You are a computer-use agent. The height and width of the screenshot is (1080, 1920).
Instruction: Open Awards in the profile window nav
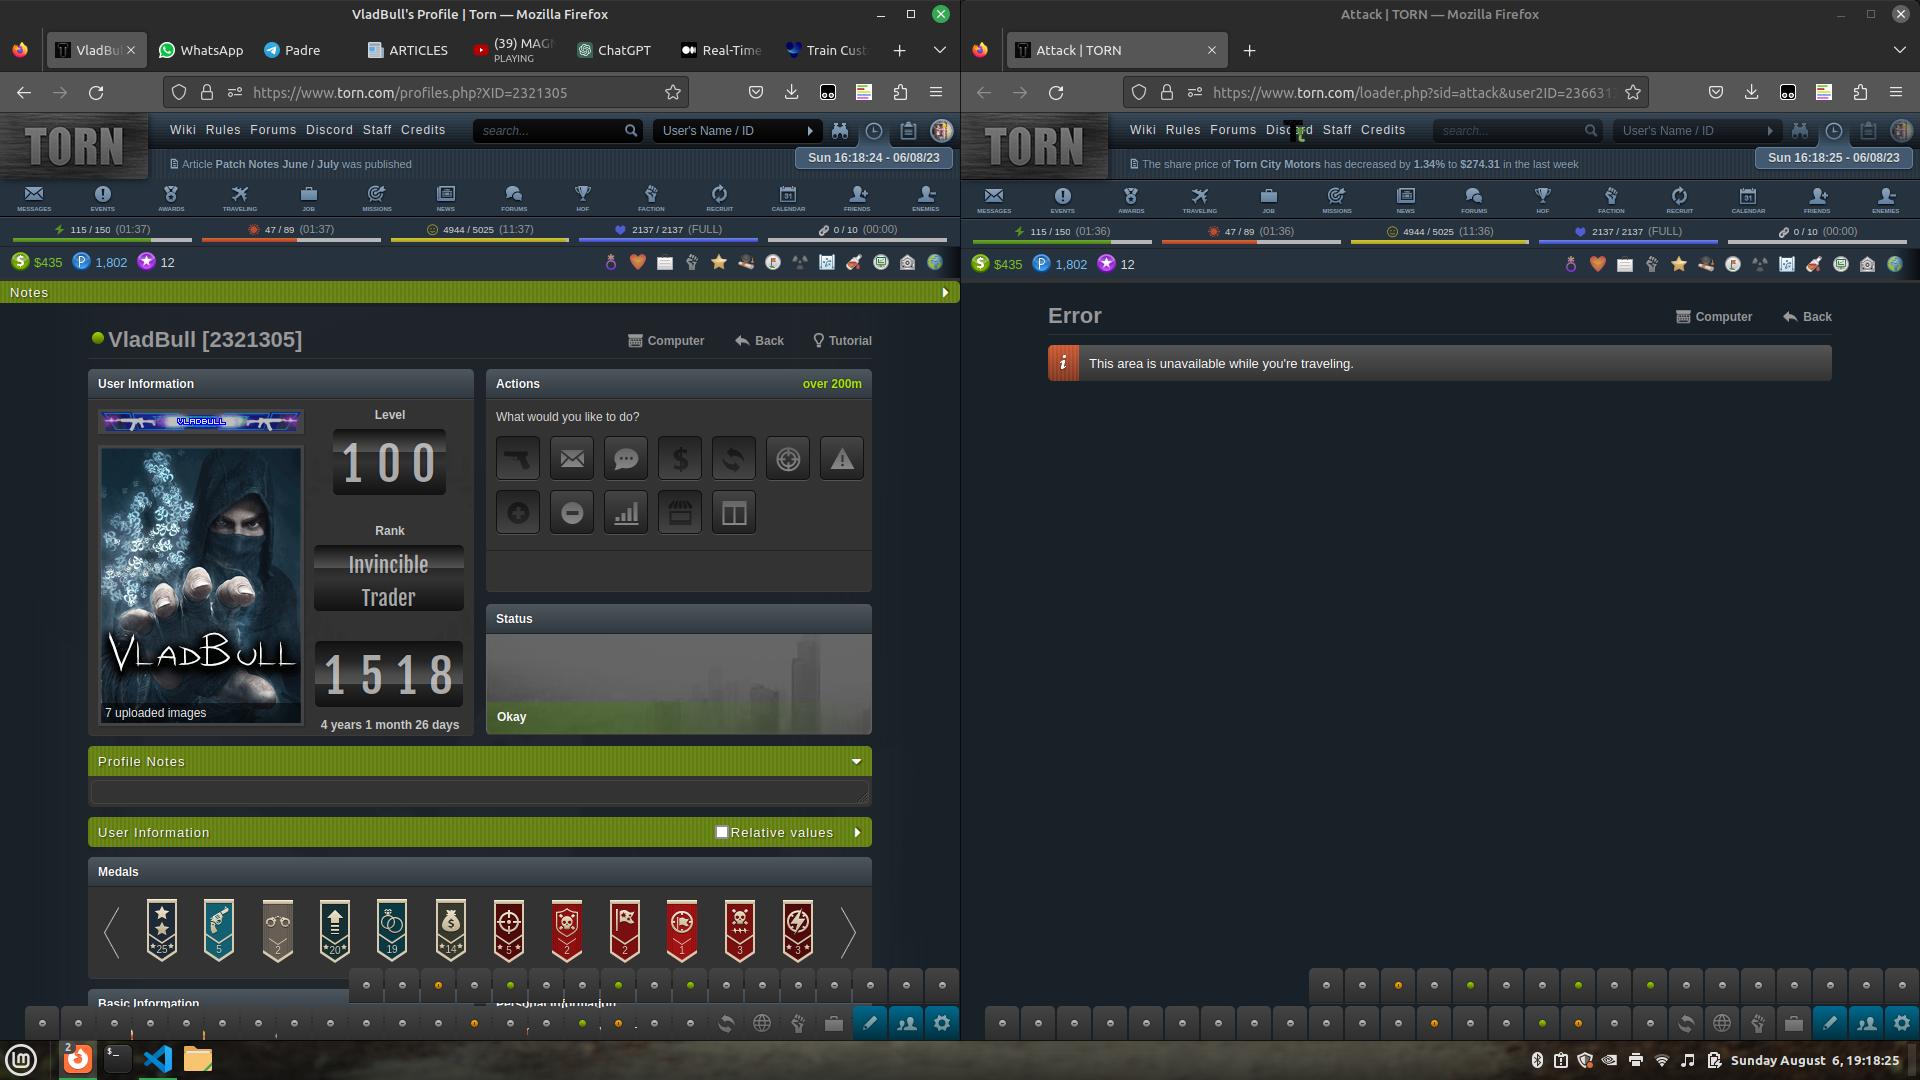coord(171,198)
